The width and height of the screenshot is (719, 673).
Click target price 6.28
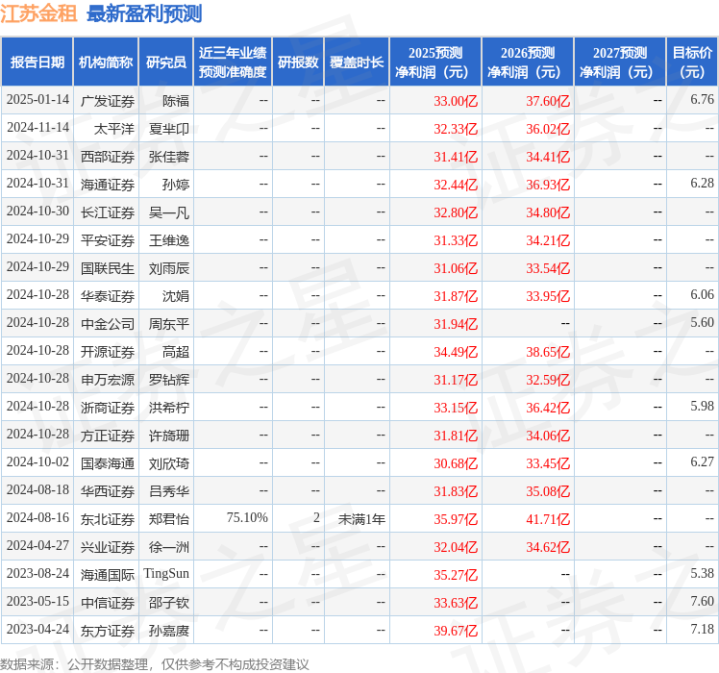click(x=702, y=183)
